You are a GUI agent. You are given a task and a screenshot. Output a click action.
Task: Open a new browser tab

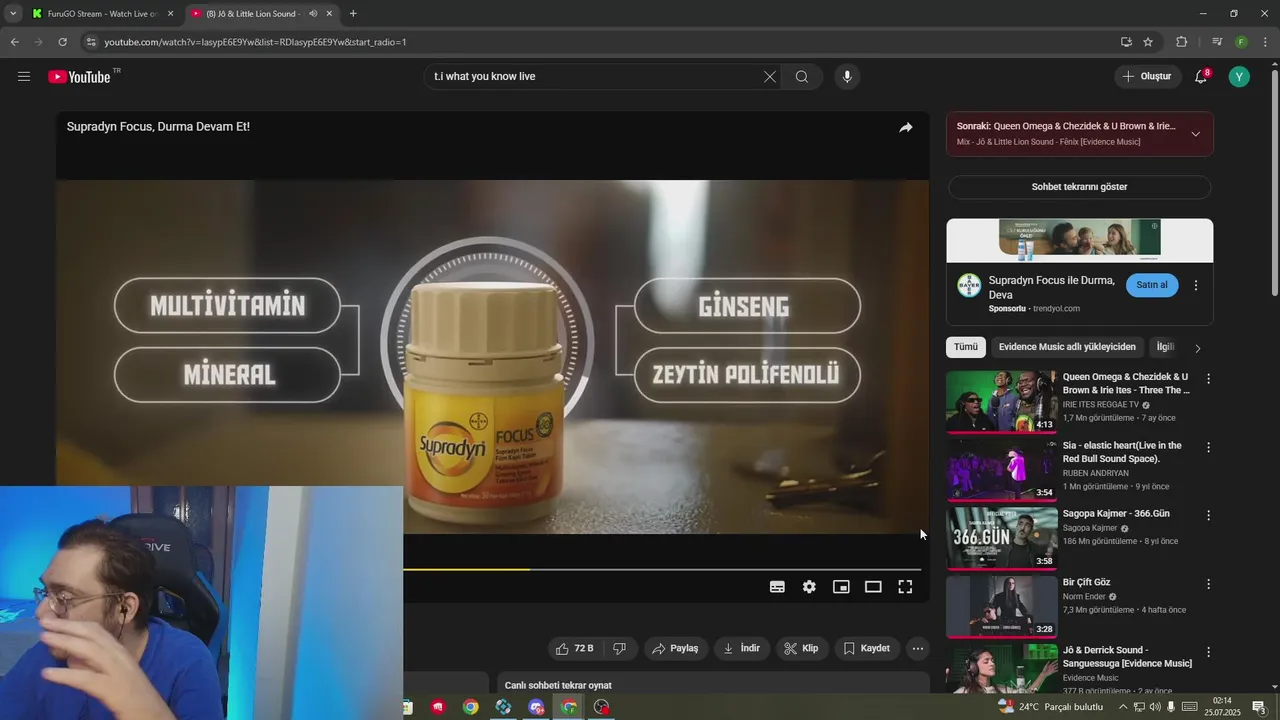point(353,14)
